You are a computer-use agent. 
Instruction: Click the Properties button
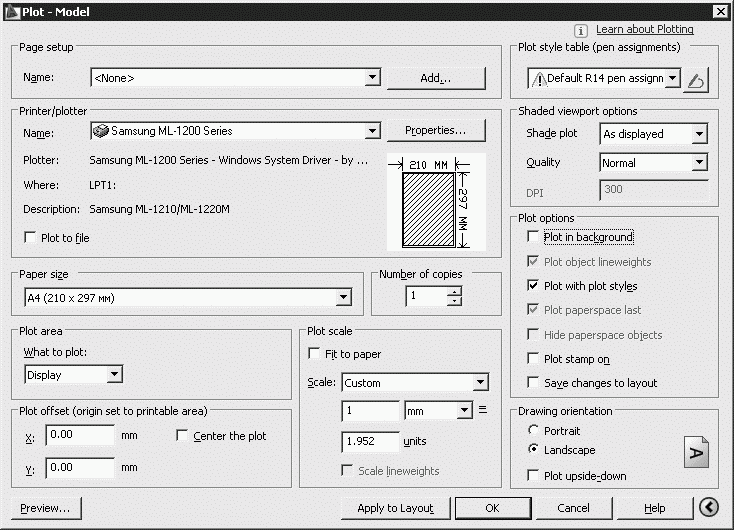click(x=435, y=131)
